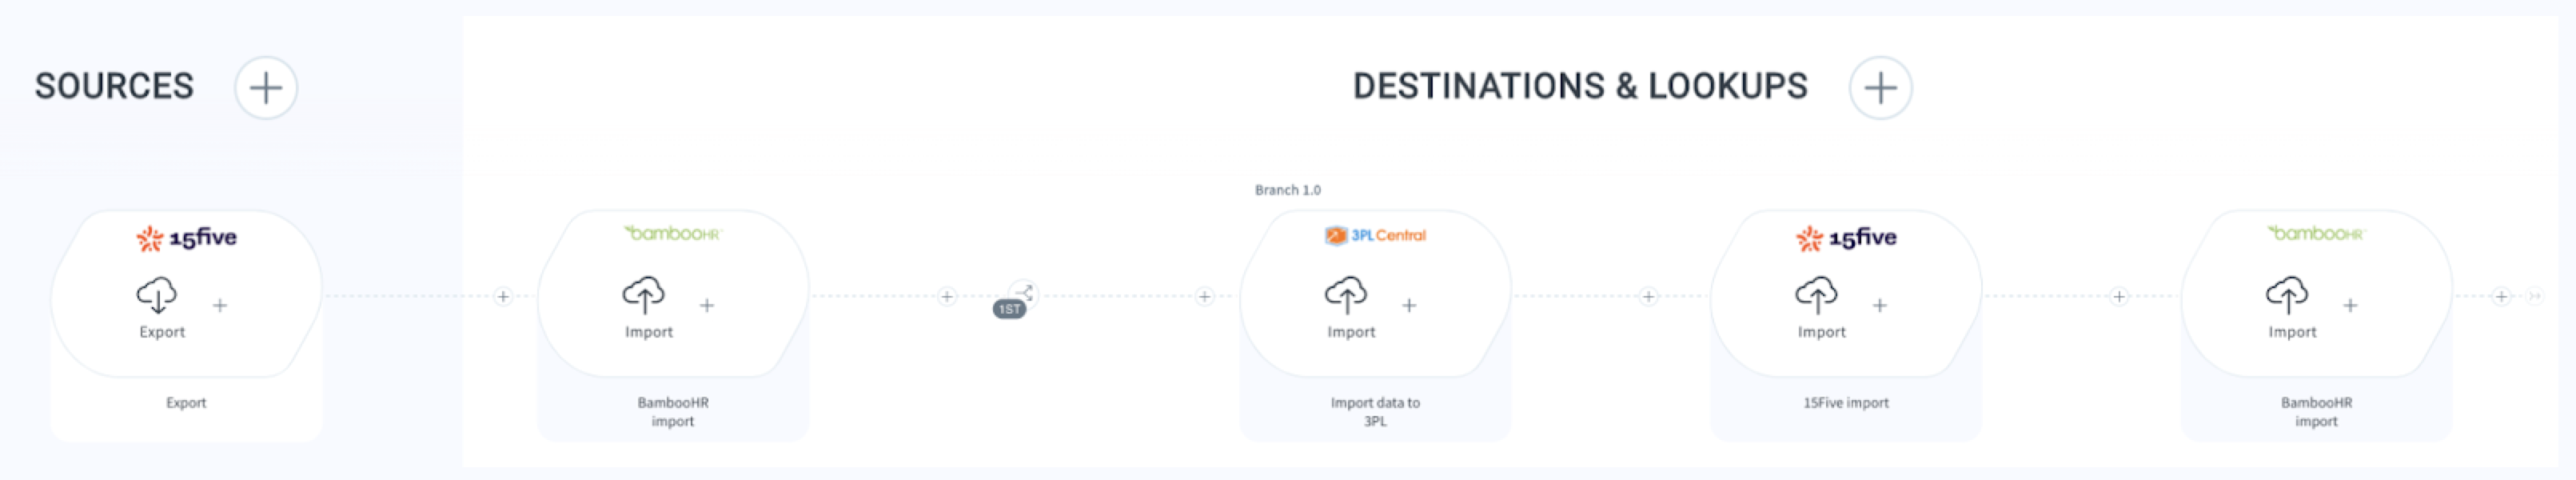Click the '15Five import' step label
Screen dimensions: 2576x480
click(1846, 403)
